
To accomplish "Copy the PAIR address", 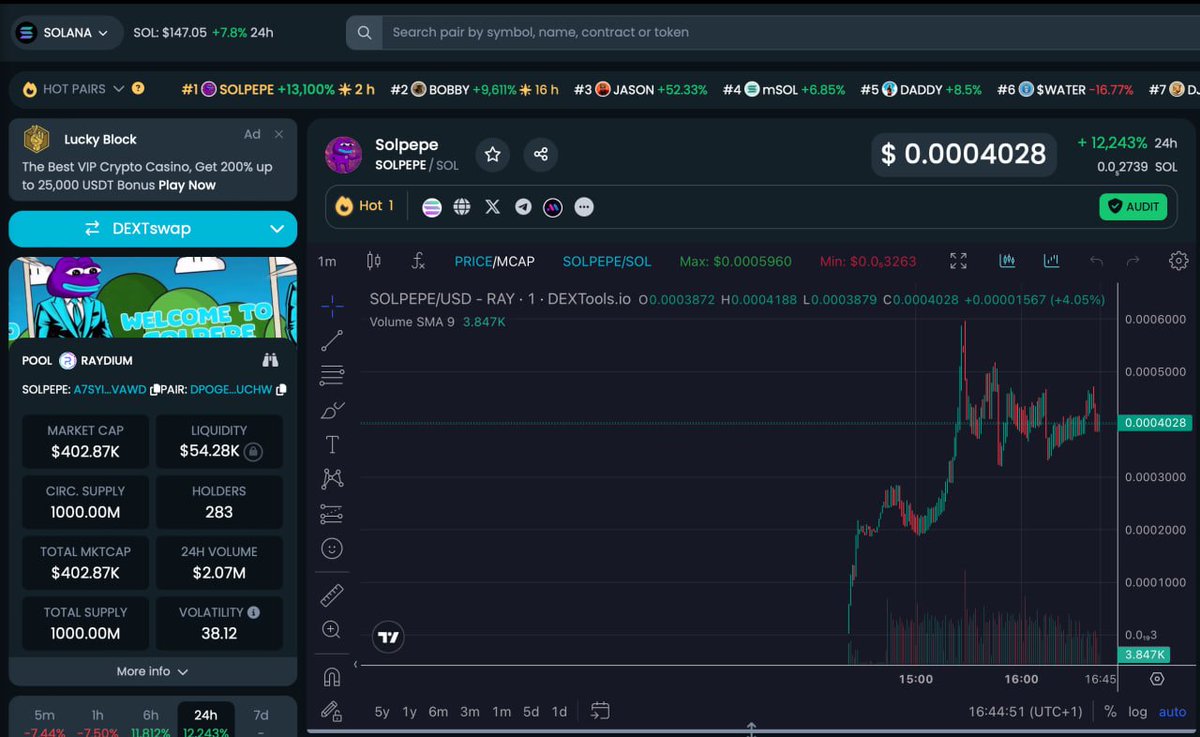I will (281, 389).
